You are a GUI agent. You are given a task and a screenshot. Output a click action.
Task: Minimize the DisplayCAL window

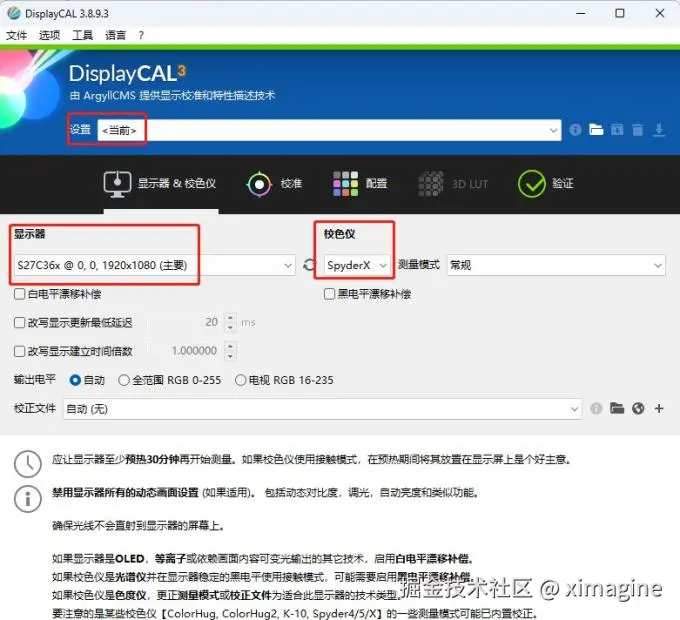[581, 13]
